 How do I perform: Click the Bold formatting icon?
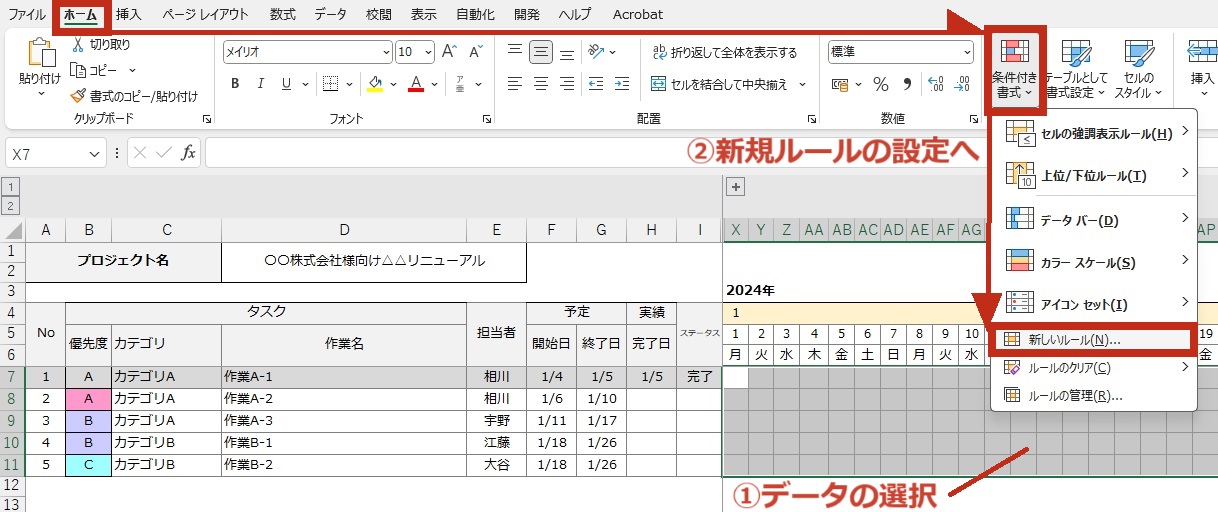pyautogui.click(x=235, y=84)
